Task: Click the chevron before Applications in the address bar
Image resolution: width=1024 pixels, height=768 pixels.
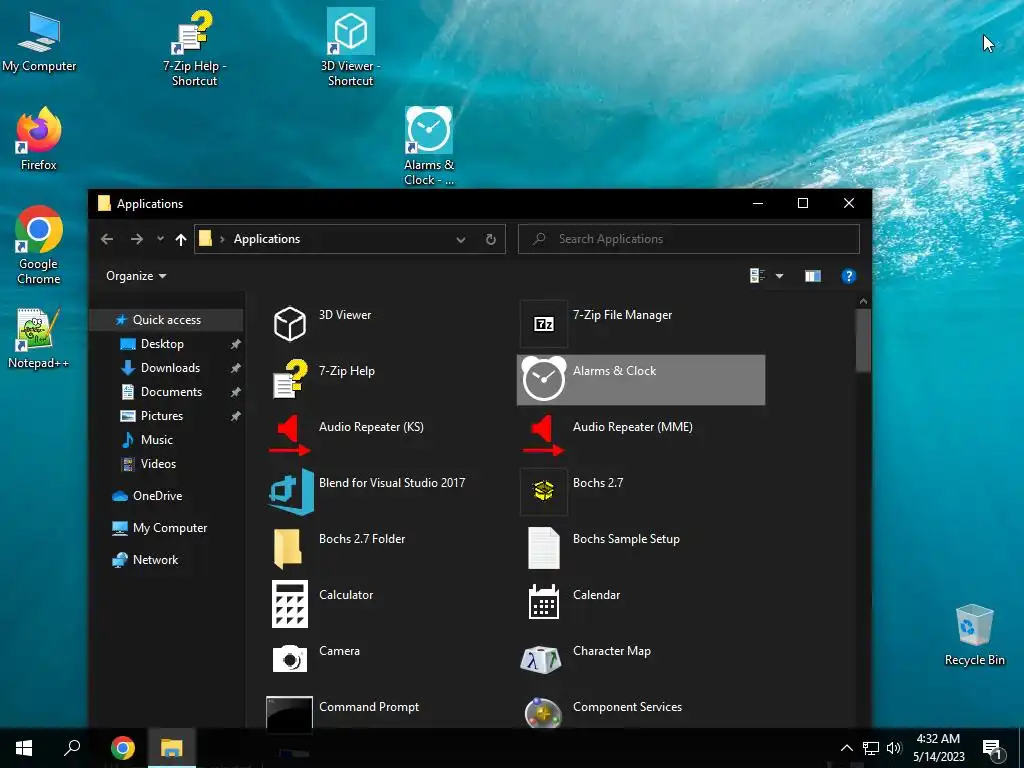Action: (222, 240)
